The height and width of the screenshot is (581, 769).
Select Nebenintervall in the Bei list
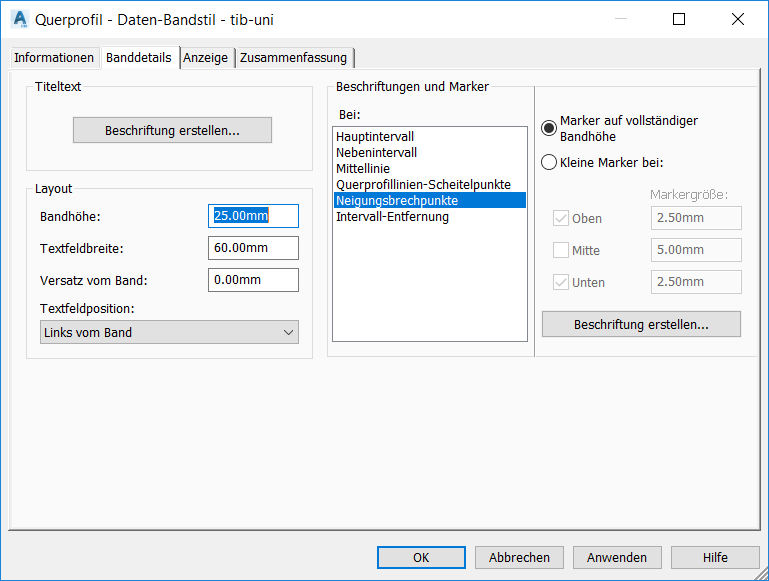click(377, 153)
